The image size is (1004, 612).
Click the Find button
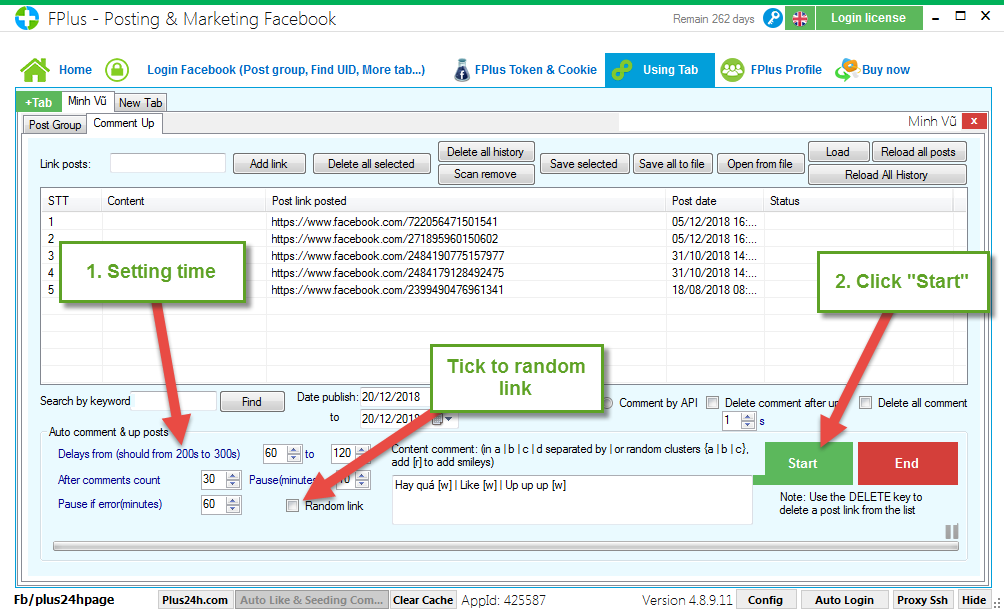pos(252,401)
